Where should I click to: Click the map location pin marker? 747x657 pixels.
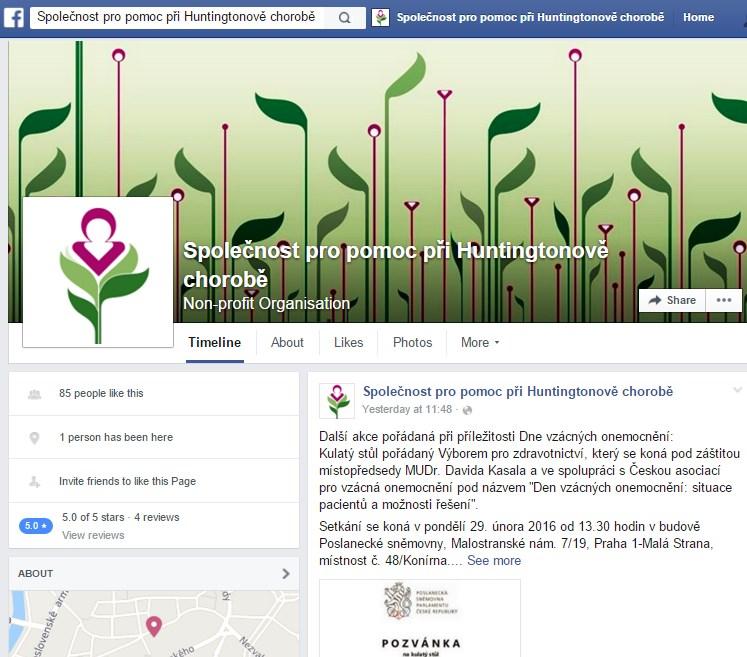(153, 627)
